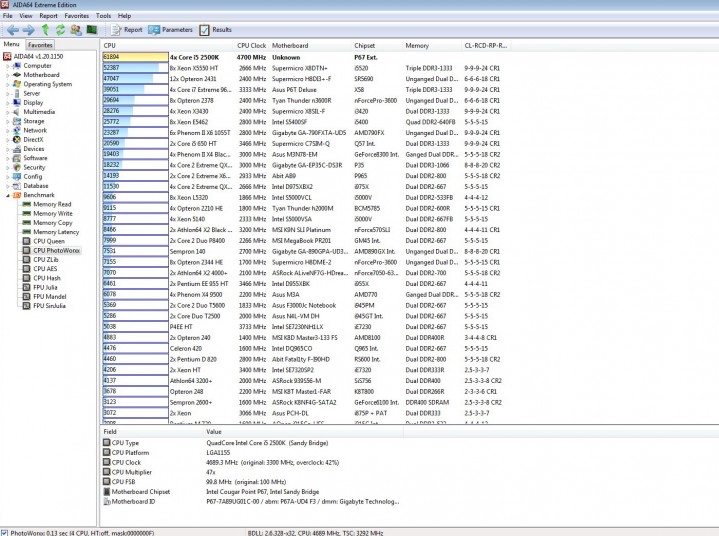
Task: Click the Back arrow toolbar icon
Action: (13, 30)
